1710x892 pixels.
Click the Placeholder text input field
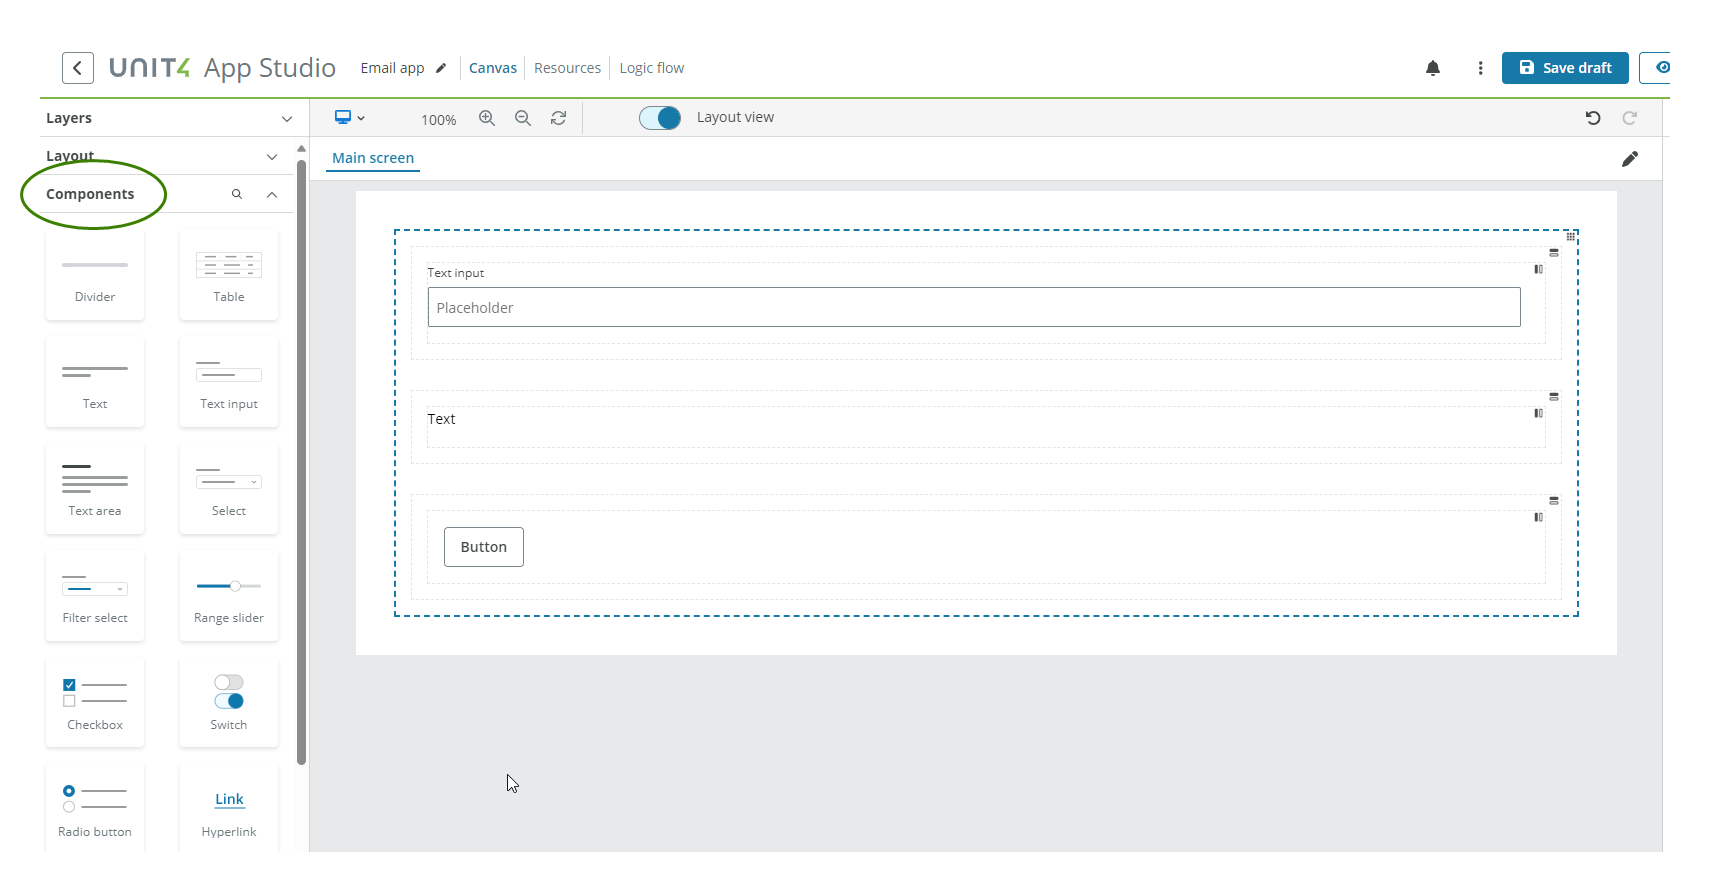974,307
